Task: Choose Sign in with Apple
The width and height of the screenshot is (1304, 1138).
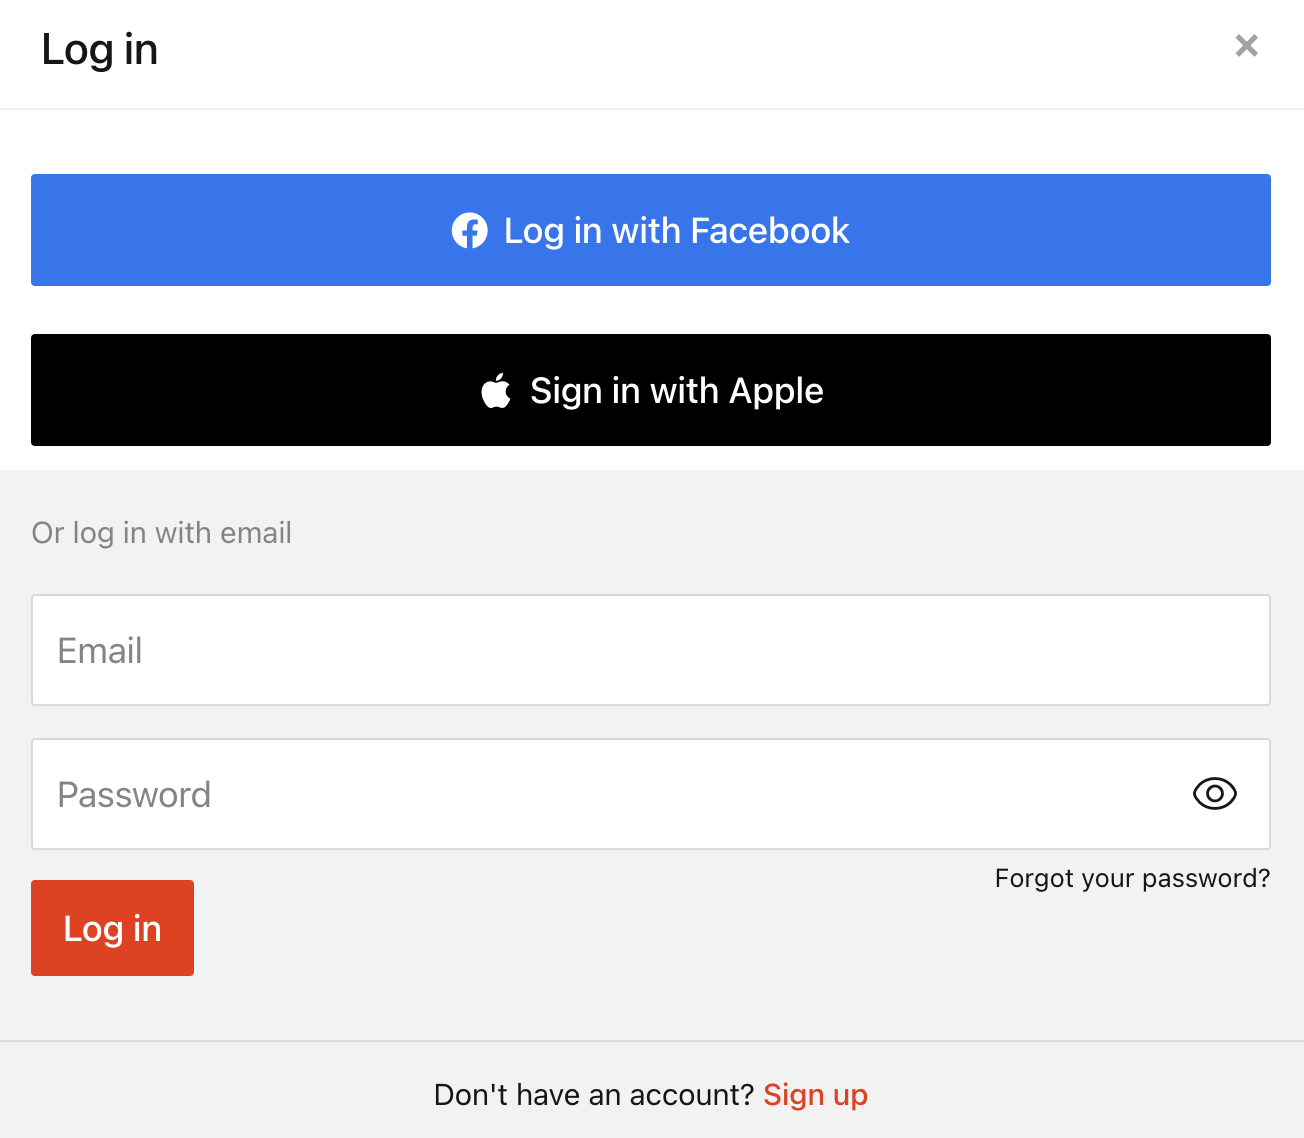Action: click(651, 390)
